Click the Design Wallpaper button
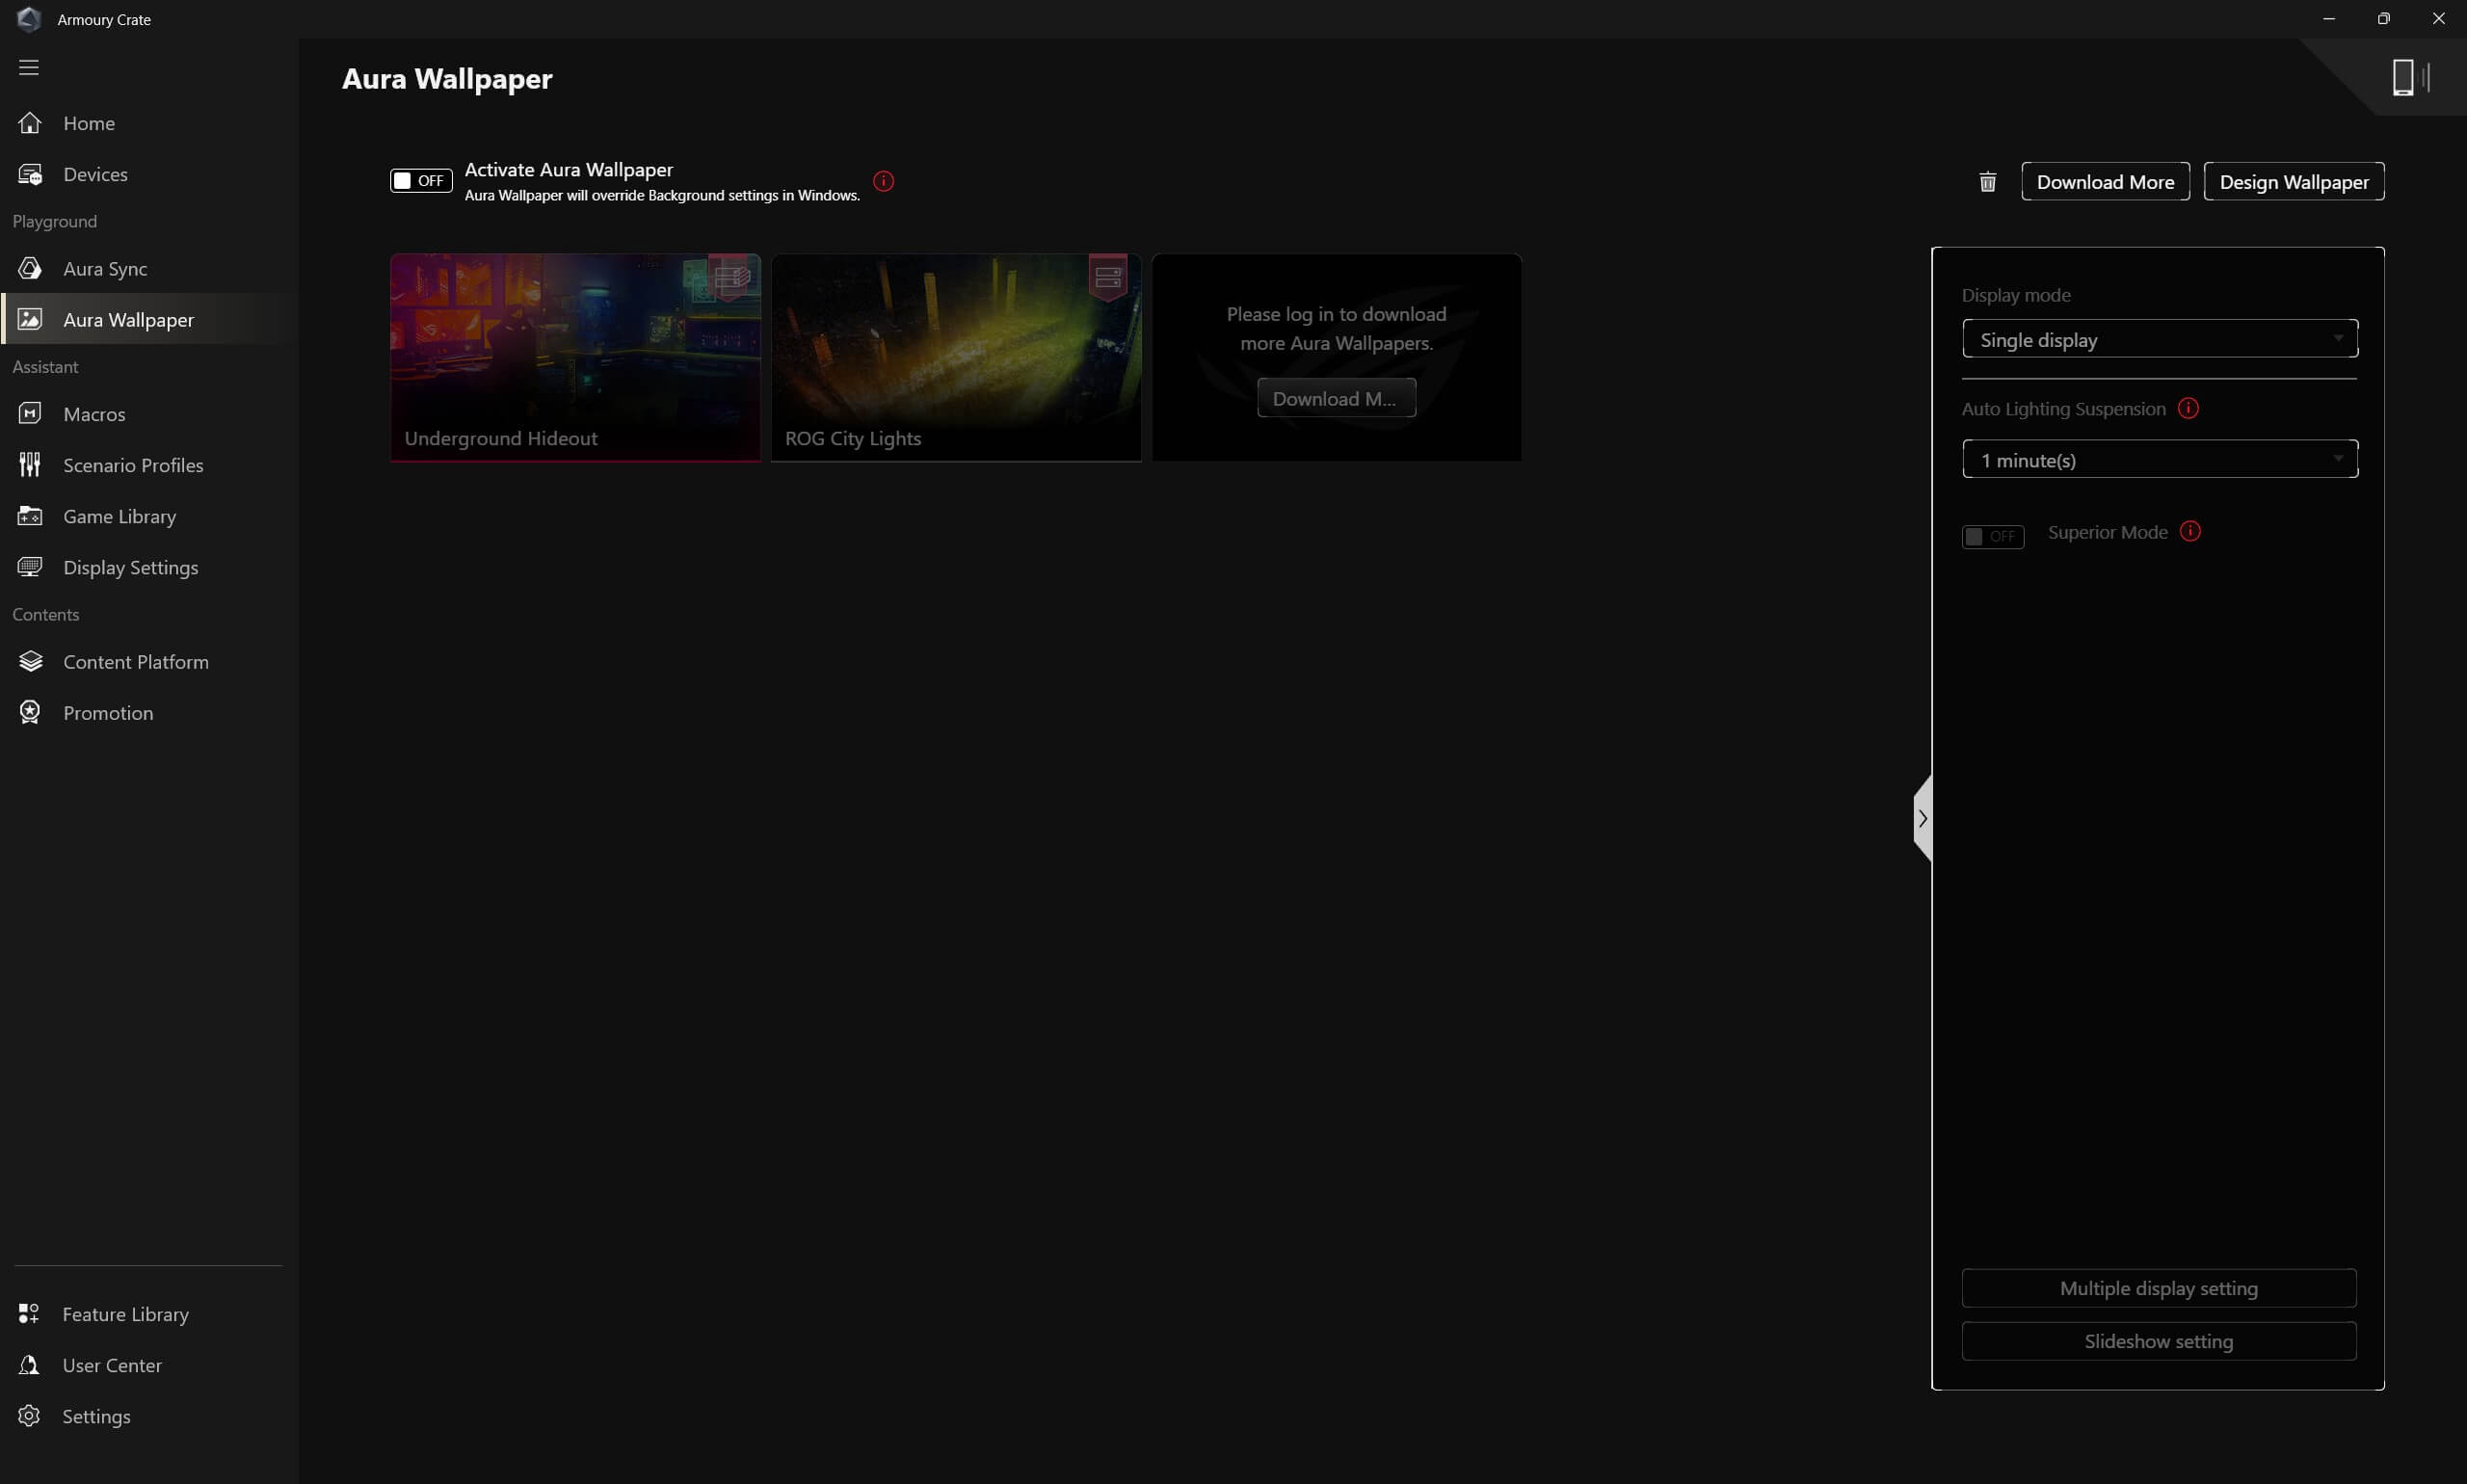The height and width of the screenshot is (1484, 2467). tap(2293, 182)
